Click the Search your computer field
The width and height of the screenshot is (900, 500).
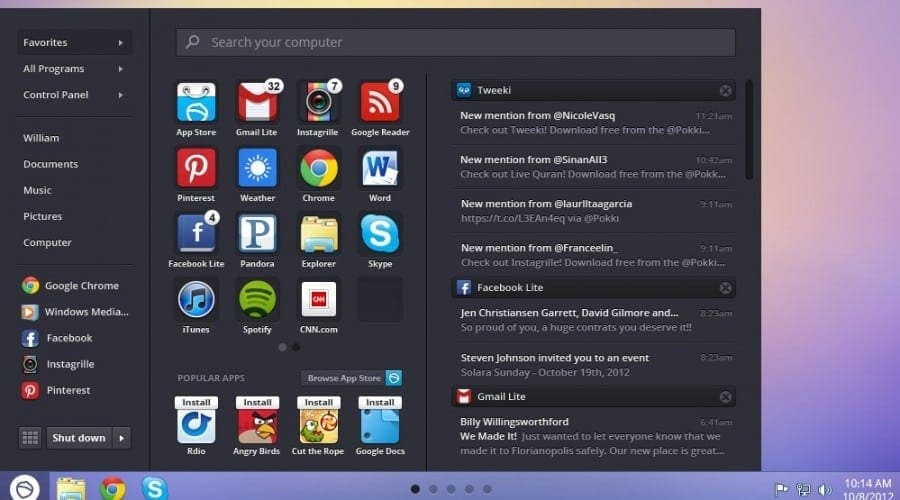[x=456, y=42]
